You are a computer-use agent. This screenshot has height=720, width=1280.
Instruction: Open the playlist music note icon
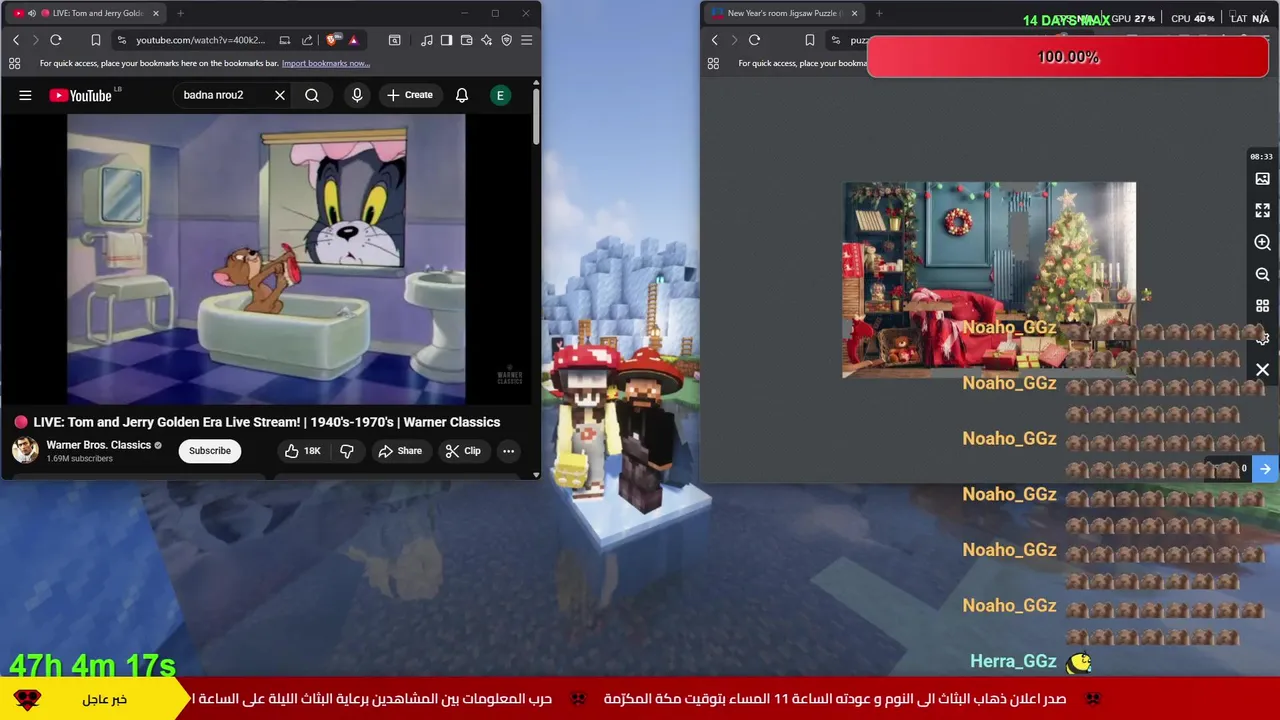pyautogui.click(x=427, y=40)
